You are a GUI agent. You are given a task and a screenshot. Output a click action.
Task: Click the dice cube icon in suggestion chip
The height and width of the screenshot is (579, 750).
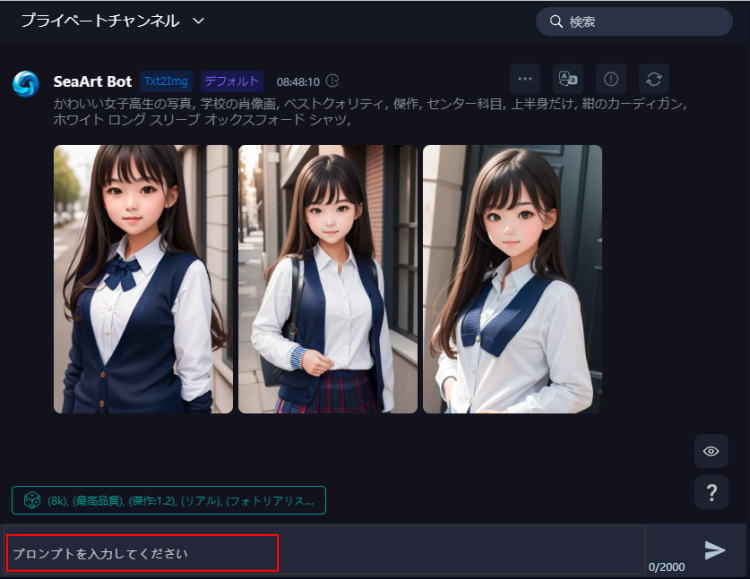[32, 501]
